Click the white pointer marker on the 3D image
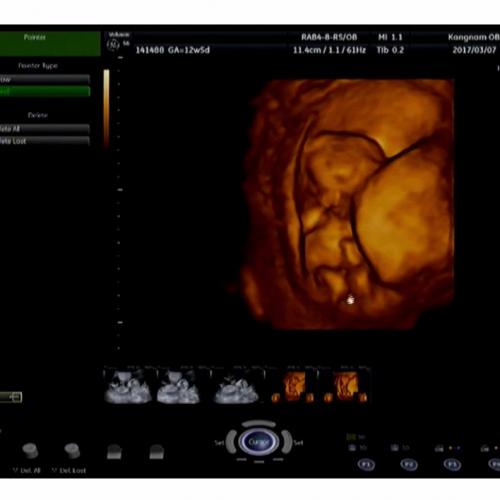Image resolution: width=500 pixels, height=500 pixels. coord(350,300)
